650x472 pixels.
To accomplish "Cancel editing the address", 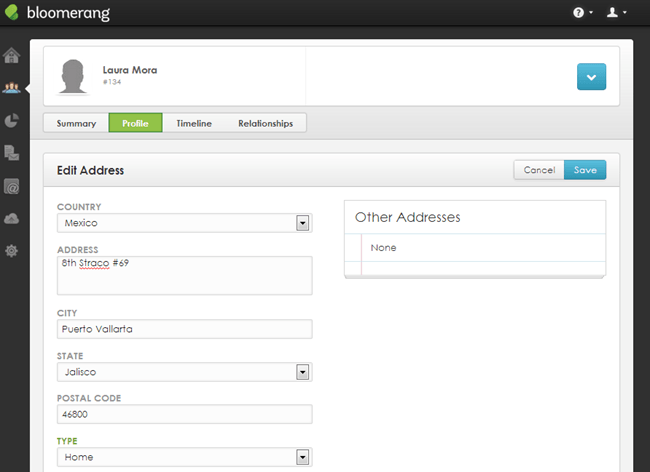I will [x=539, y=170].
